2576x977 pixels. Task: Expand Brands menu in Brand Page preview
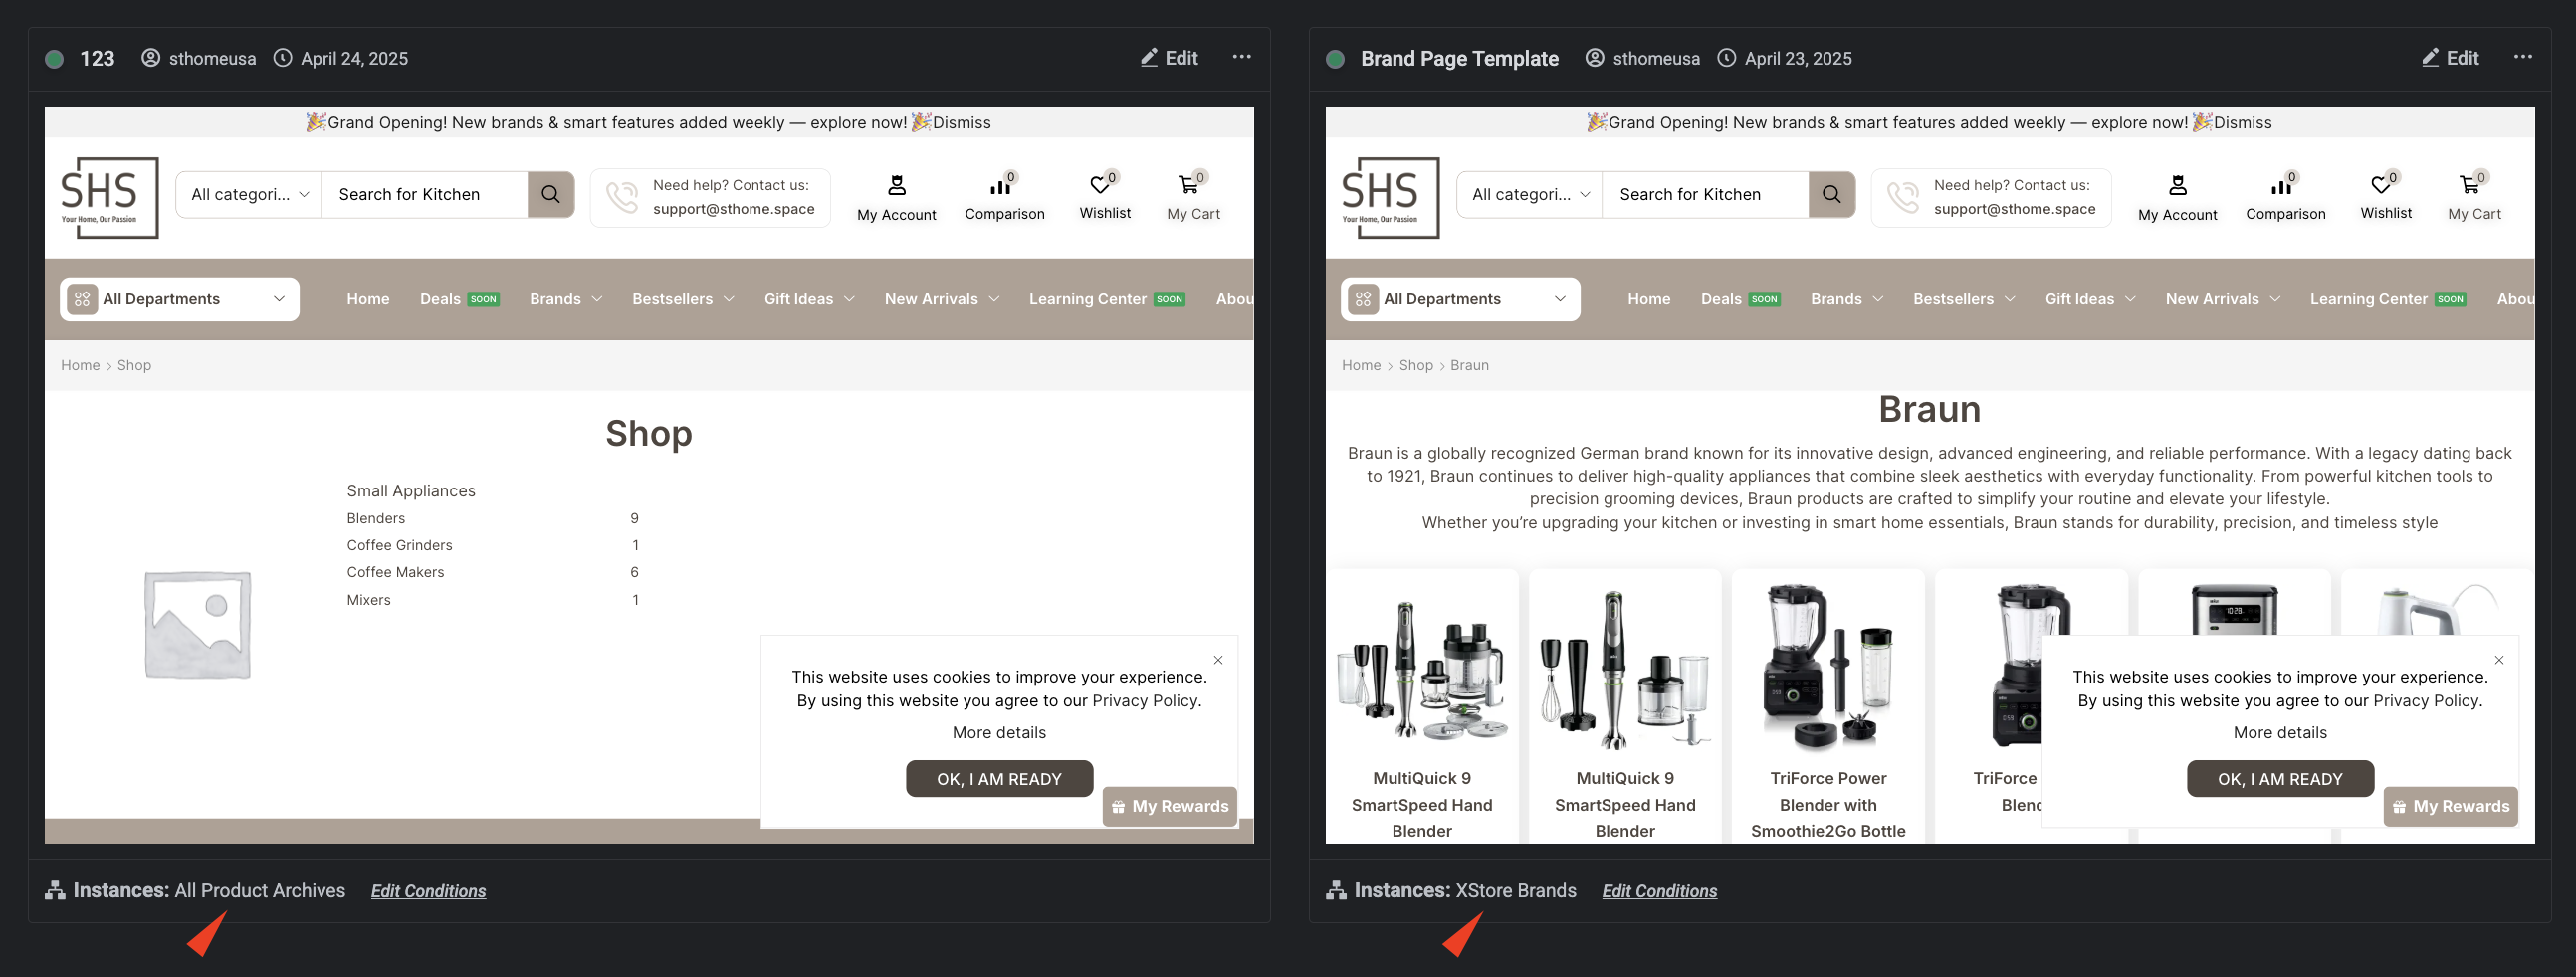pos(1847,299)
